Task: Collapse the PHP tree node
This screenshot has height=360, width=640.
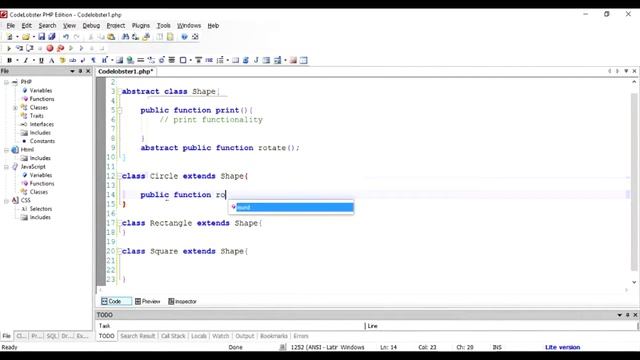Action: [7, 82]
